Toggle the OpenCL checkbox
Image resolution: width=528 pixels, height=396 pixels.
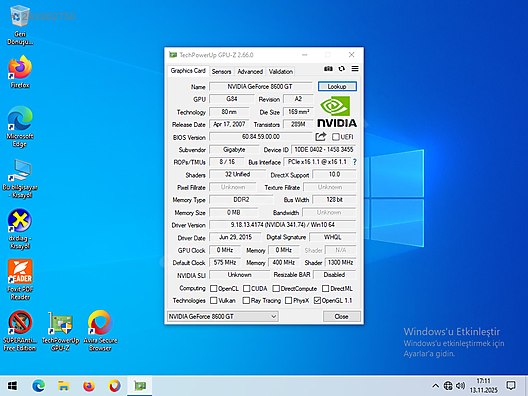[x=213, y=289]
